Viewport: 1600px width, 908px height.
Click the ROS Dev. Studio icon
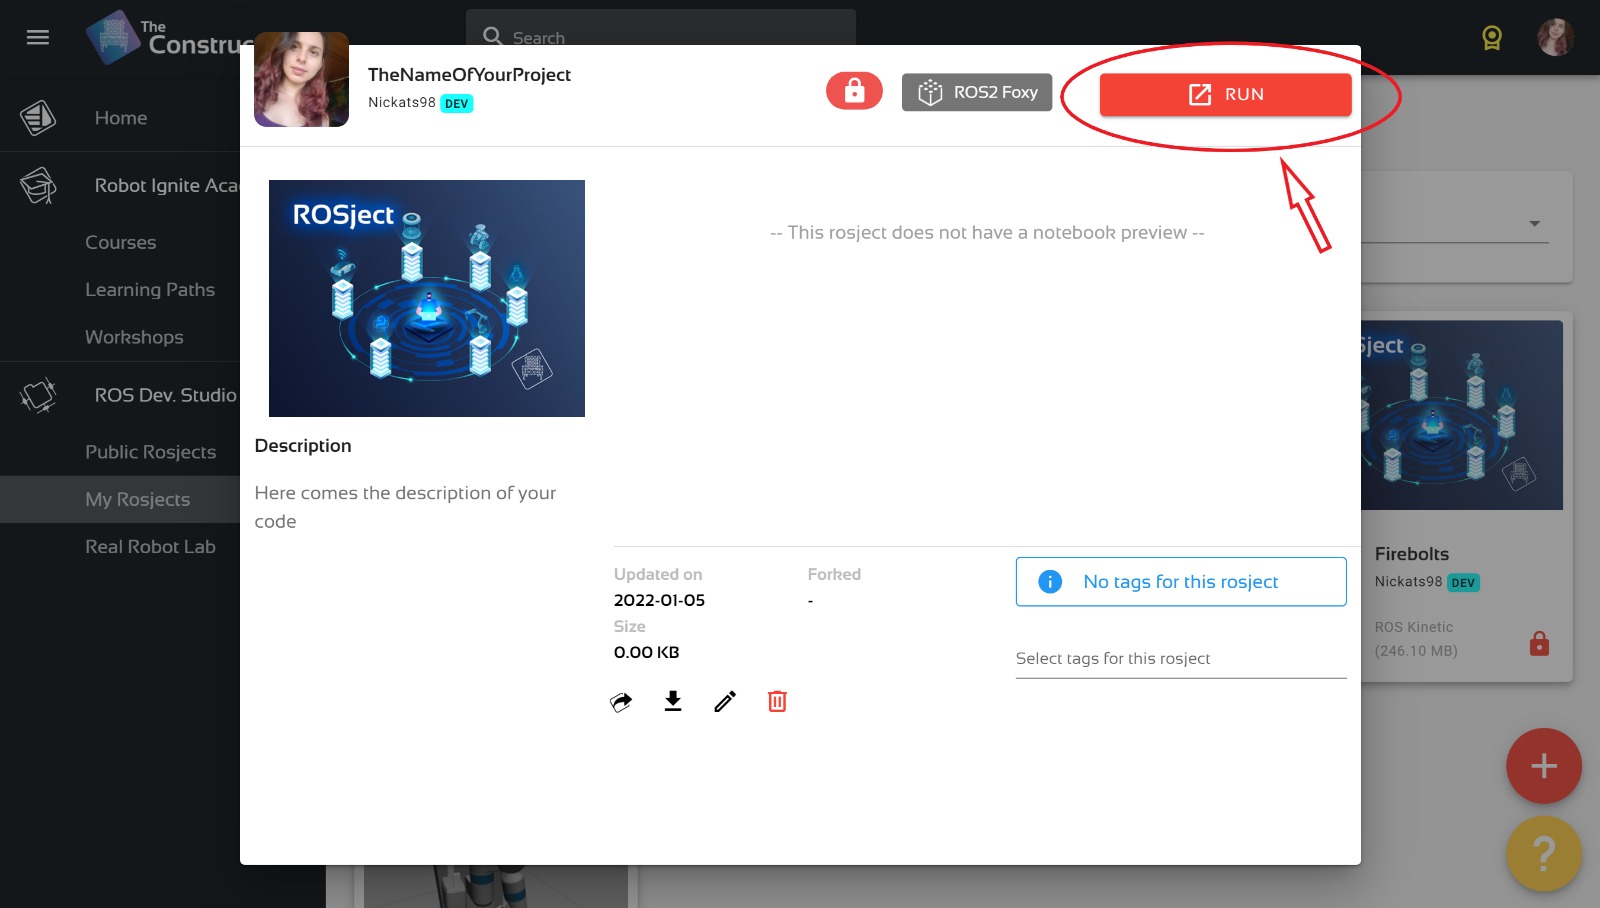[x=38, y=396]
